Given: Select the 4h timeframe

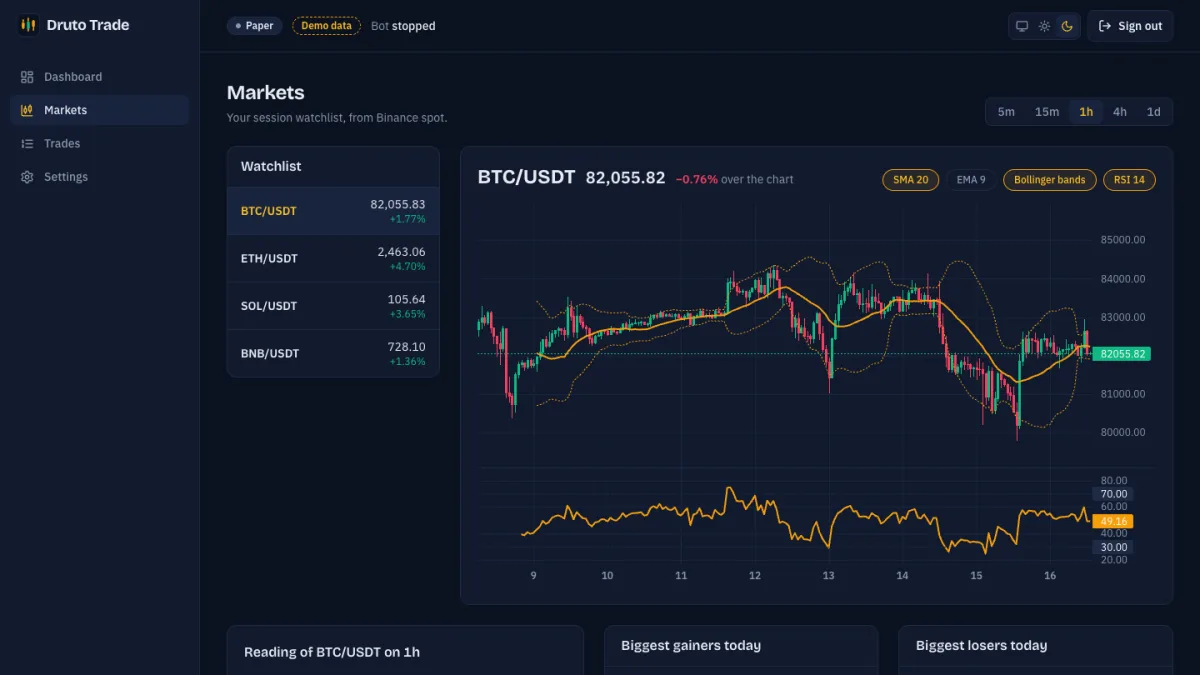Looking at the screenshot, I should click(x=1120, y=112).
